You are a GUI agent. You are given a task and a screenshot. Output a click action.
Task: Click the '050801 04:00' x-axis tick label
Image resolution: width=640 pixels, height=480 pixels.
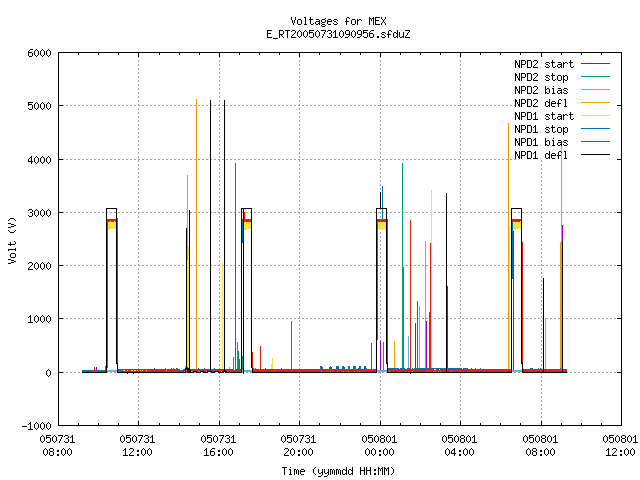pyautogui.click(x=459, y=446)
